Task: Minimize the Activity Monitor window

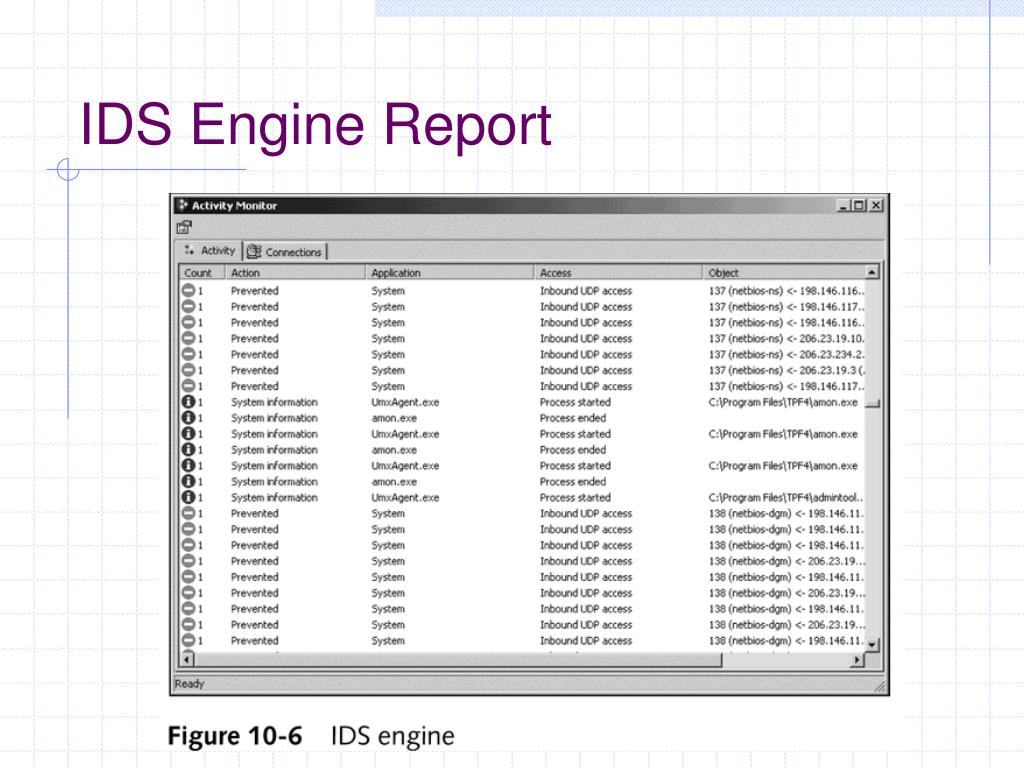Action: coord(844,205)
